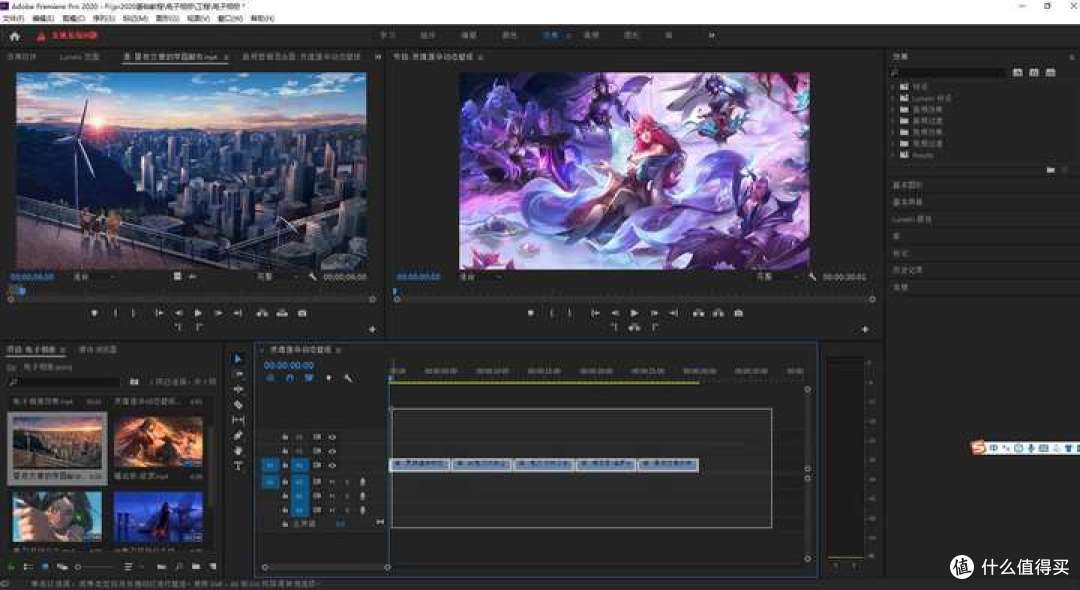Select the Hand tool
This screenshot has width=1080, height=590.
[x=238, y=450]
